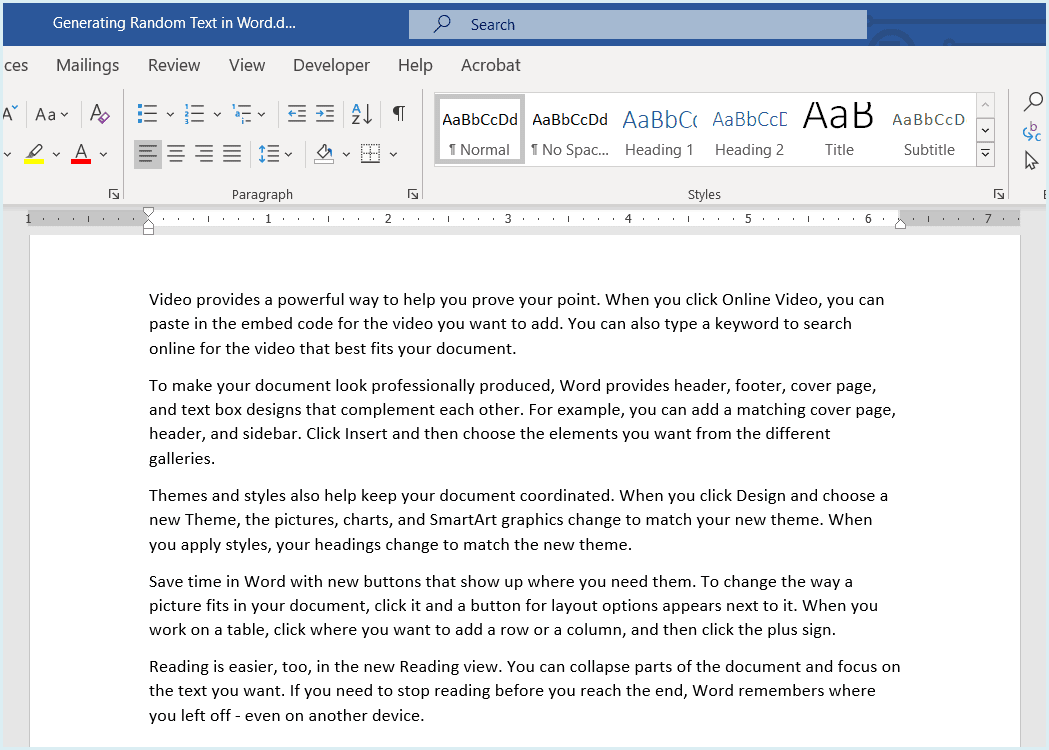Open the Review tab

pyautogui.click(x=174, y=65)
